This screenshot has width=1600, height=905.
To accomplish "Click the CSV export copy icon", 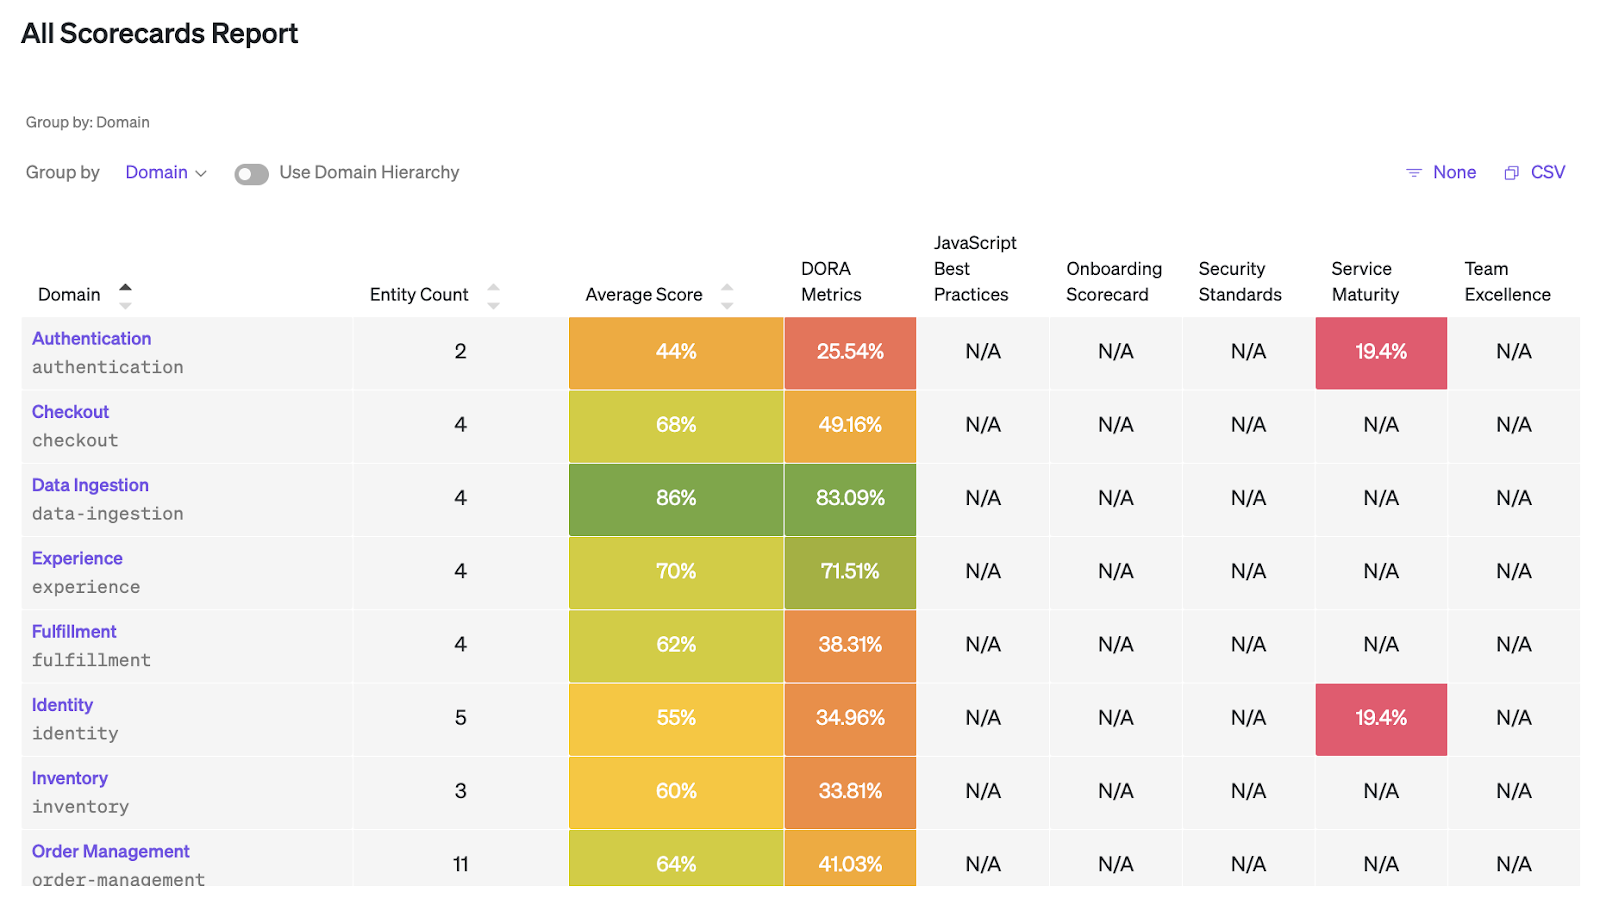I will pyautogui.click(x=1511, y=173).
